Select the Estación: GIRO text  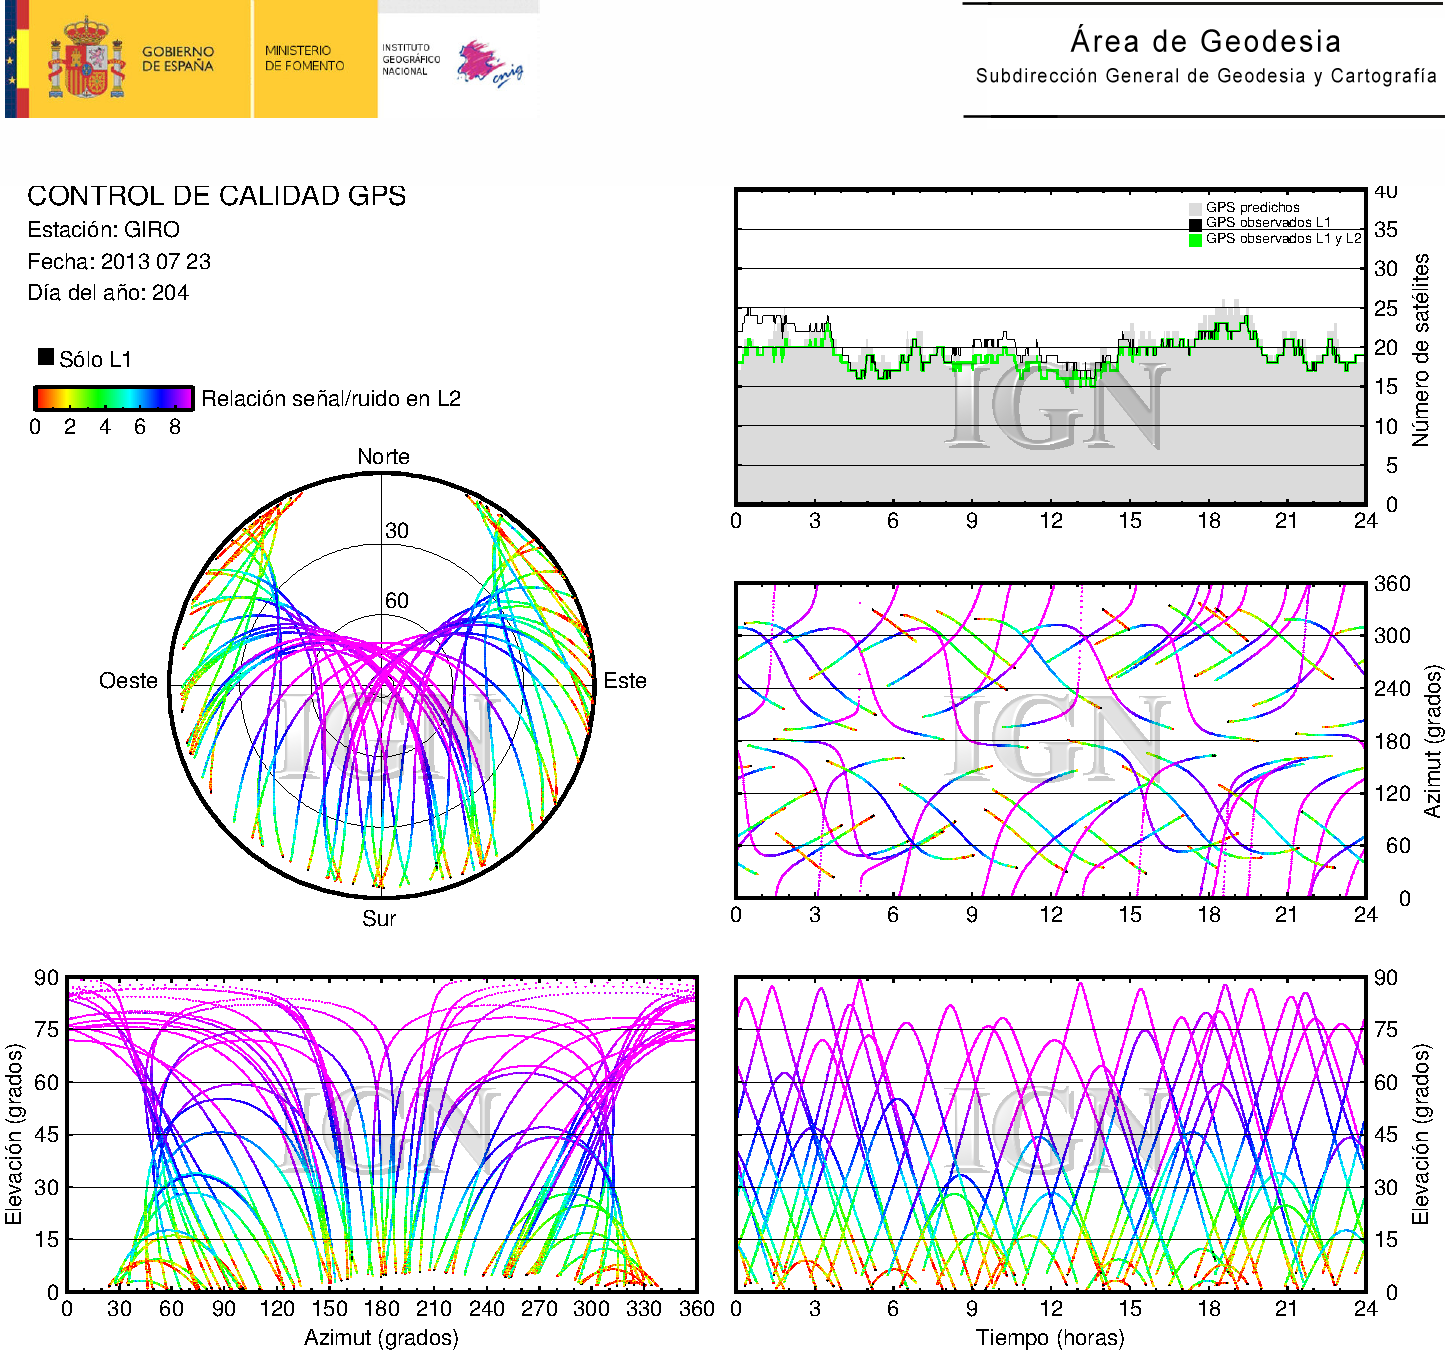[x=103, y=230]
